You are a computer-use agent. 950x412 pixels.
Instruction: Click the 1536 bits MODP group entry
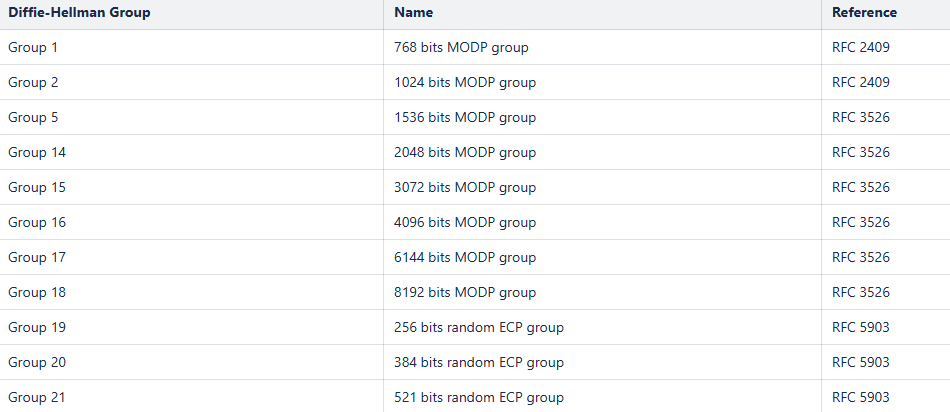click(x=465, y=117)
